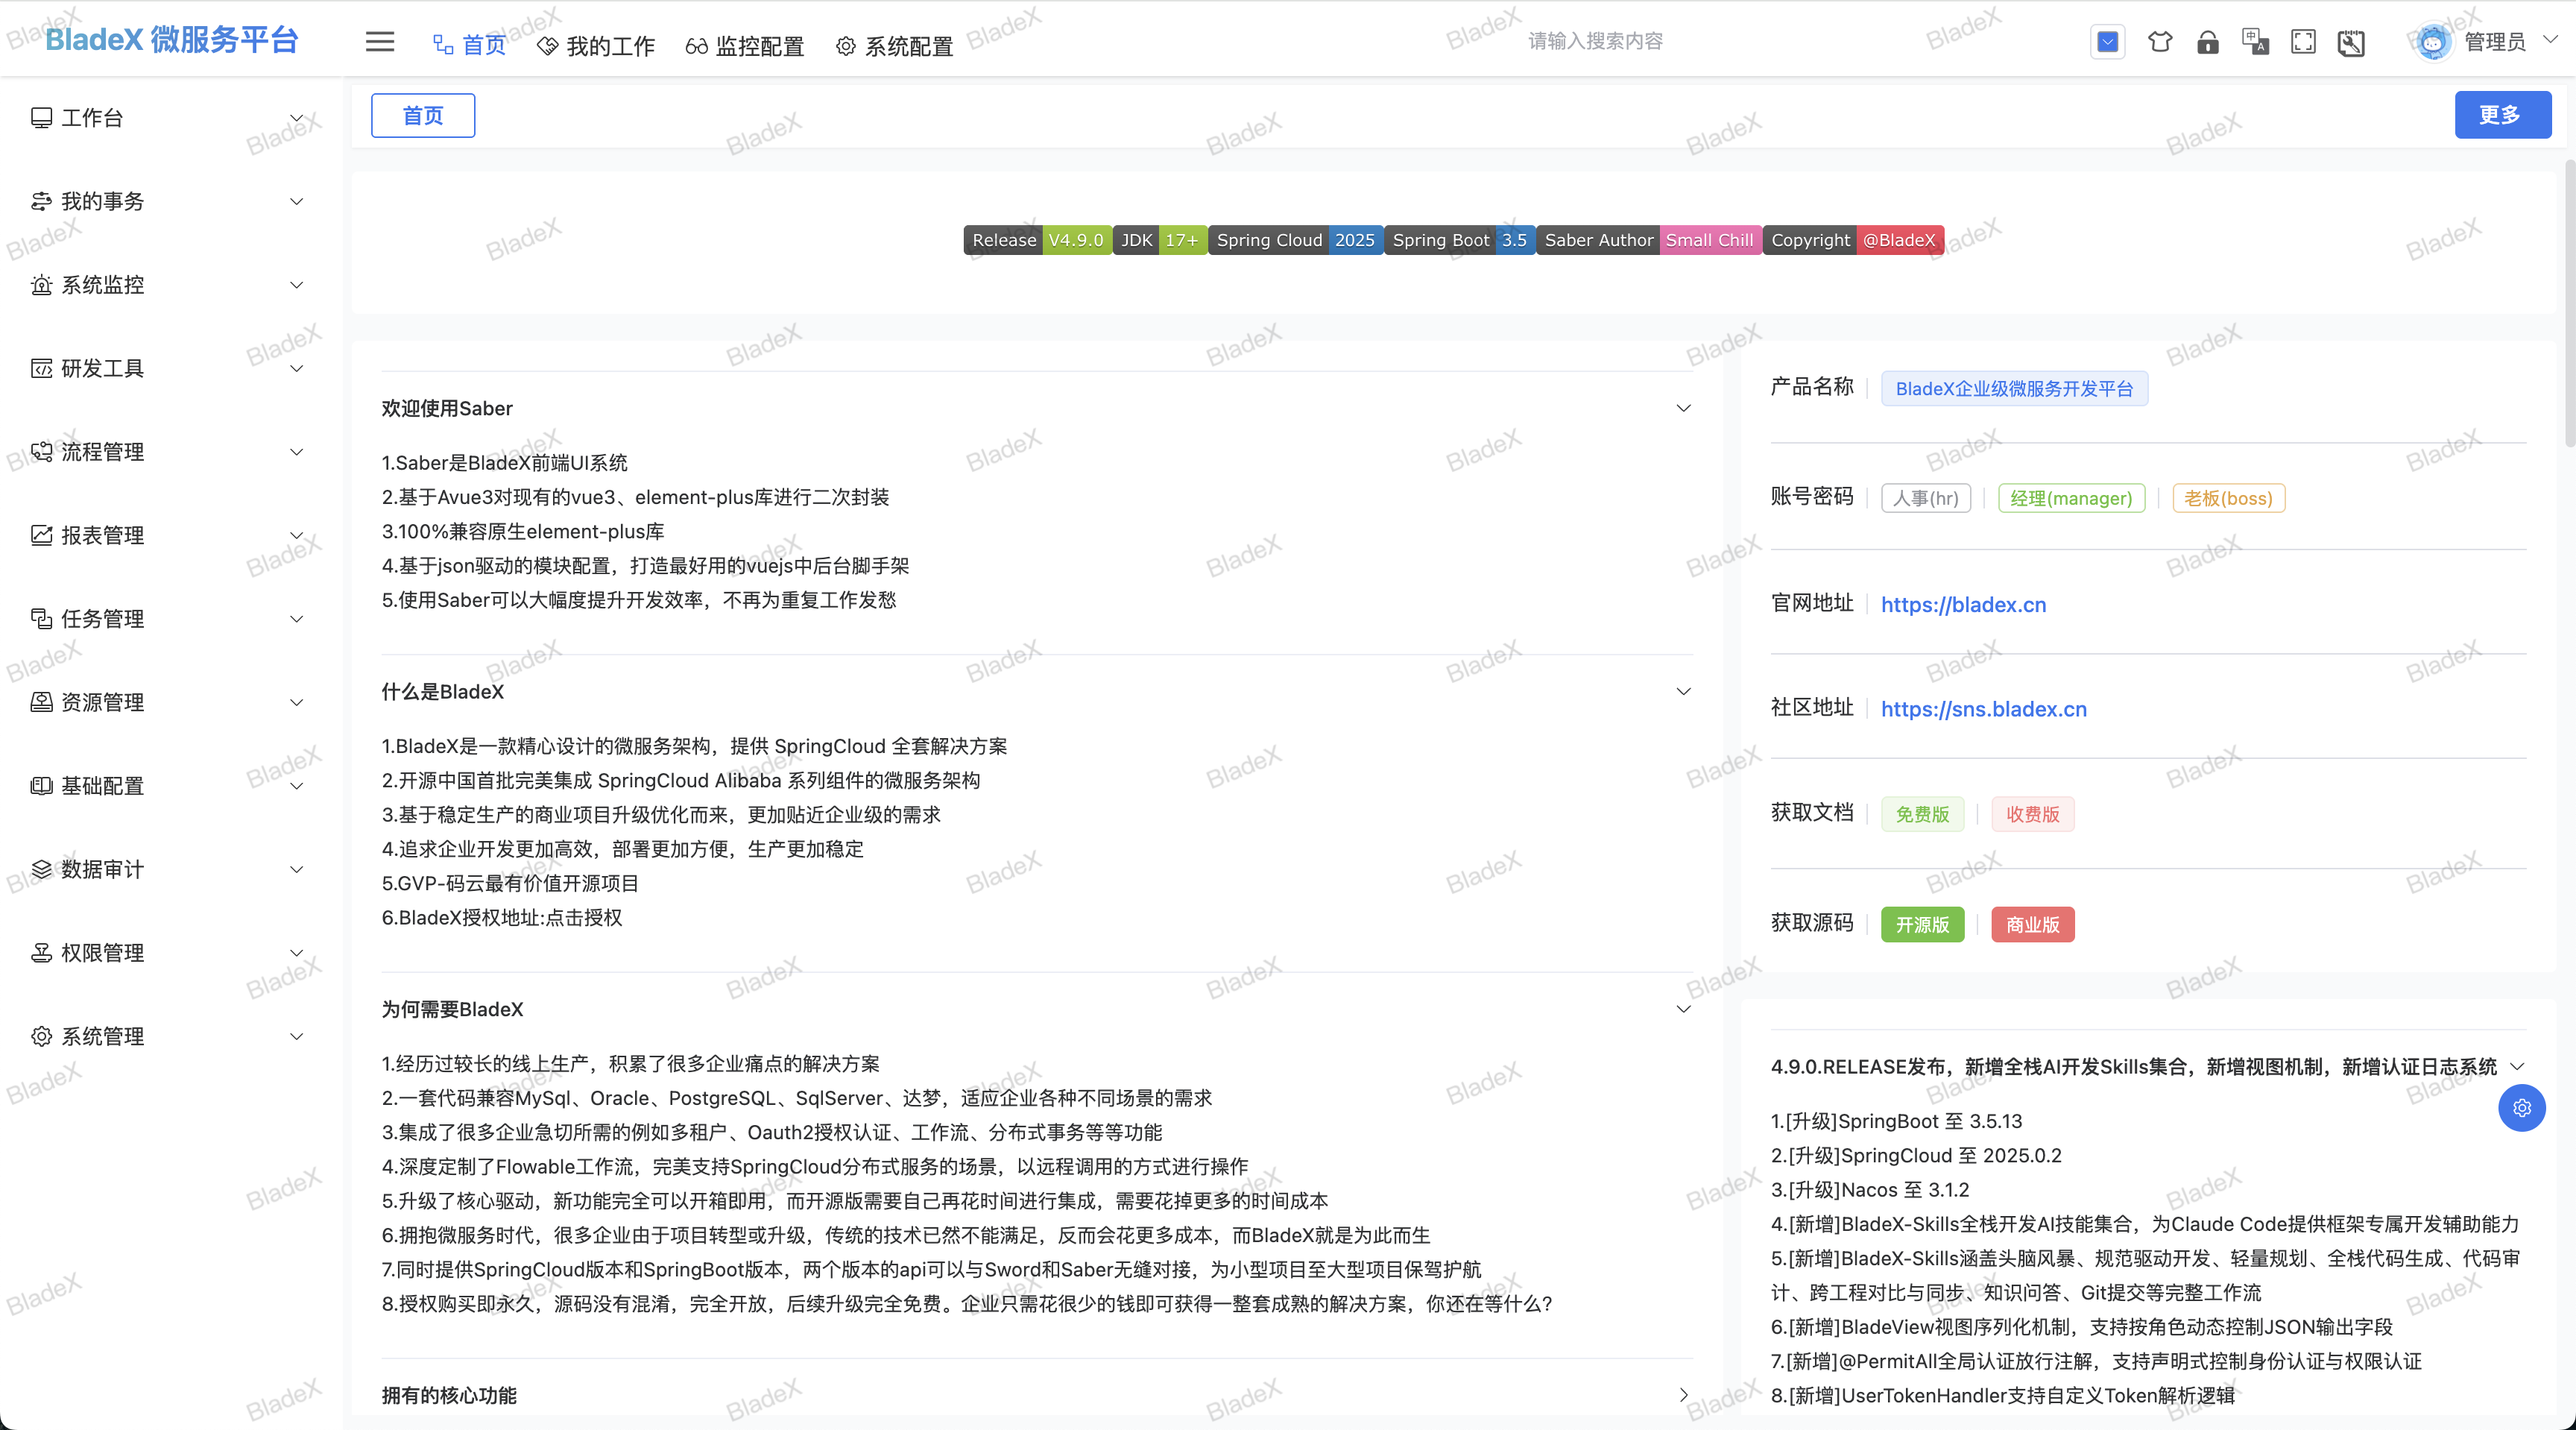
Task: Click the Release V4.9.0 badge
Action: click(x=1037, y=240)
